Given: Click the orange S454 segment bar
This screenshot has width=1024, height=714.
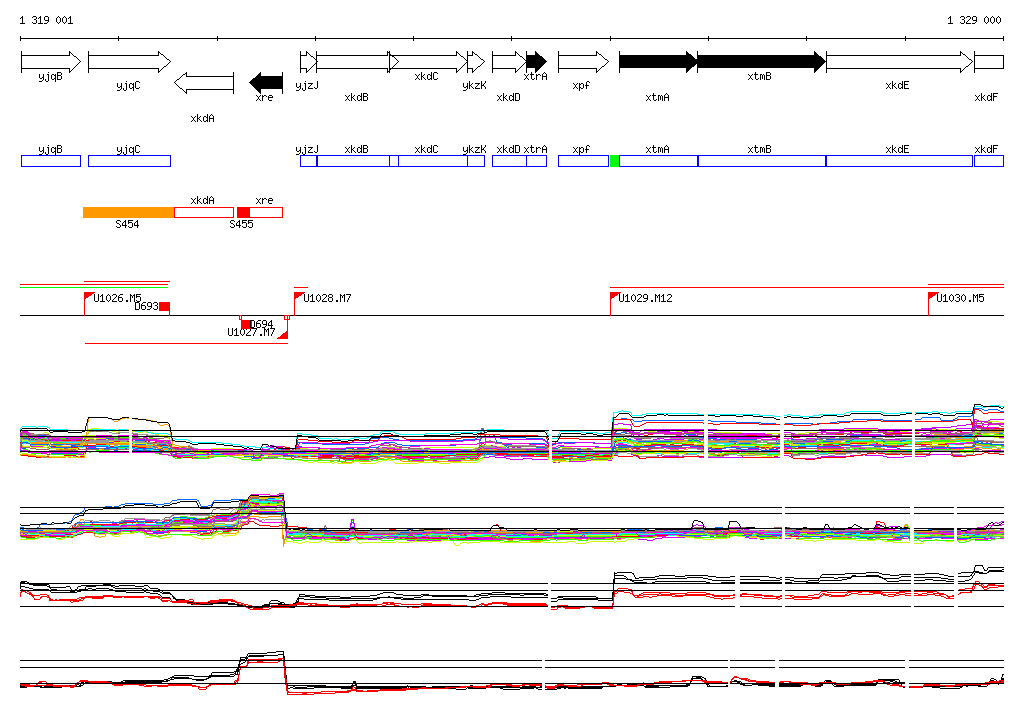Looking at the screenshot, I should point(128,212).
